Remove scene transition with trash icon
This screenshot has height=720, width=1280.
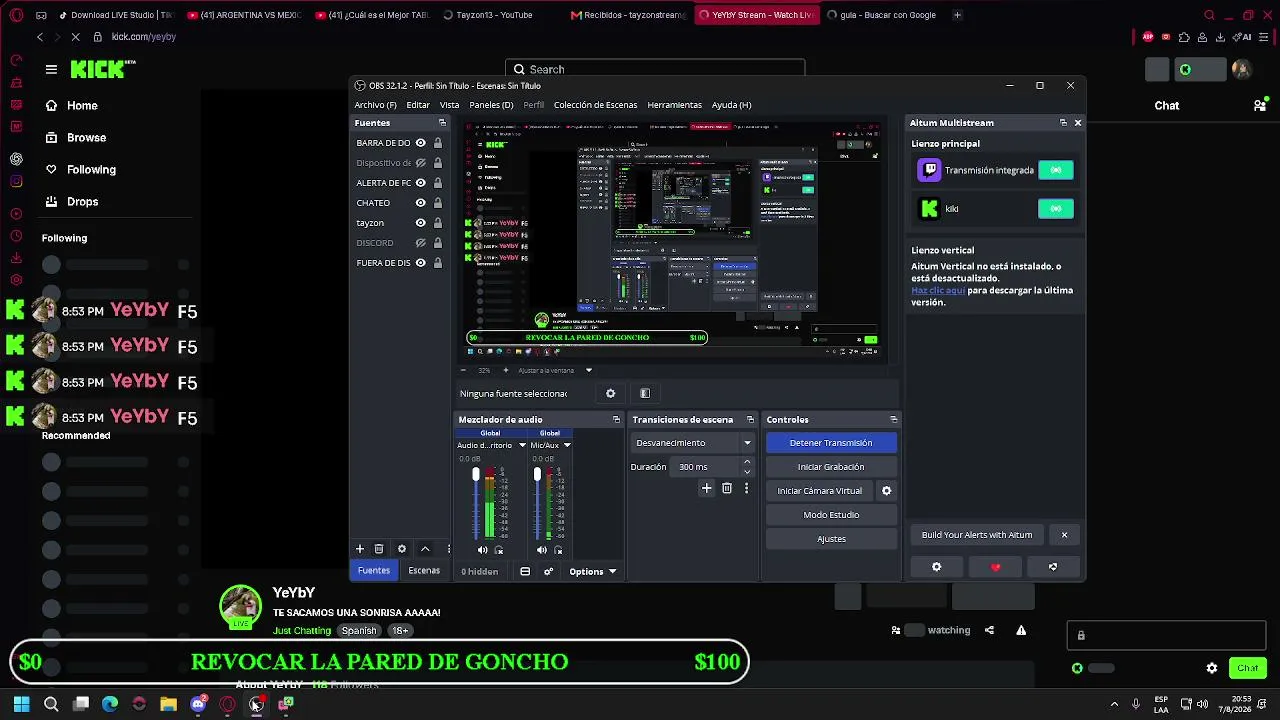click(x=727, y=488)
